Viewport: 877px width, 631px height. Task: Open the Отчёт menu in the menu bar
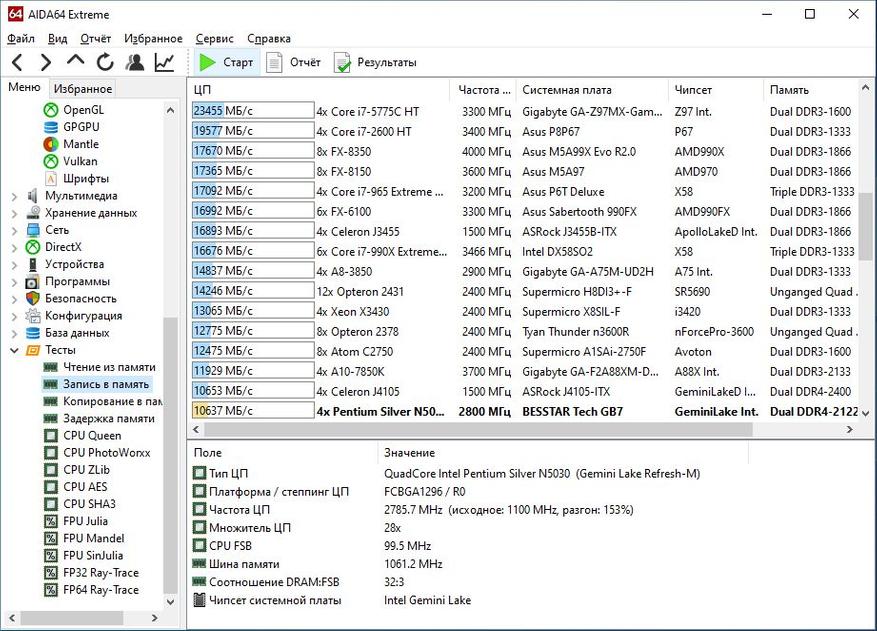coord(95,39)
